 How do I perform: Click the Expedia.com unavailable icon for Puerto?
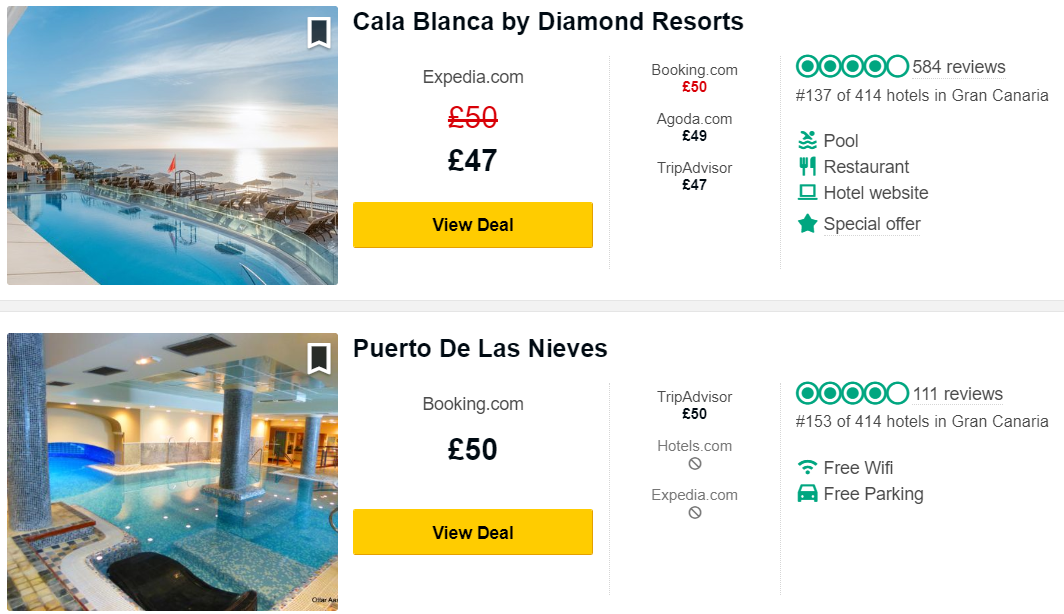(695, 512)
